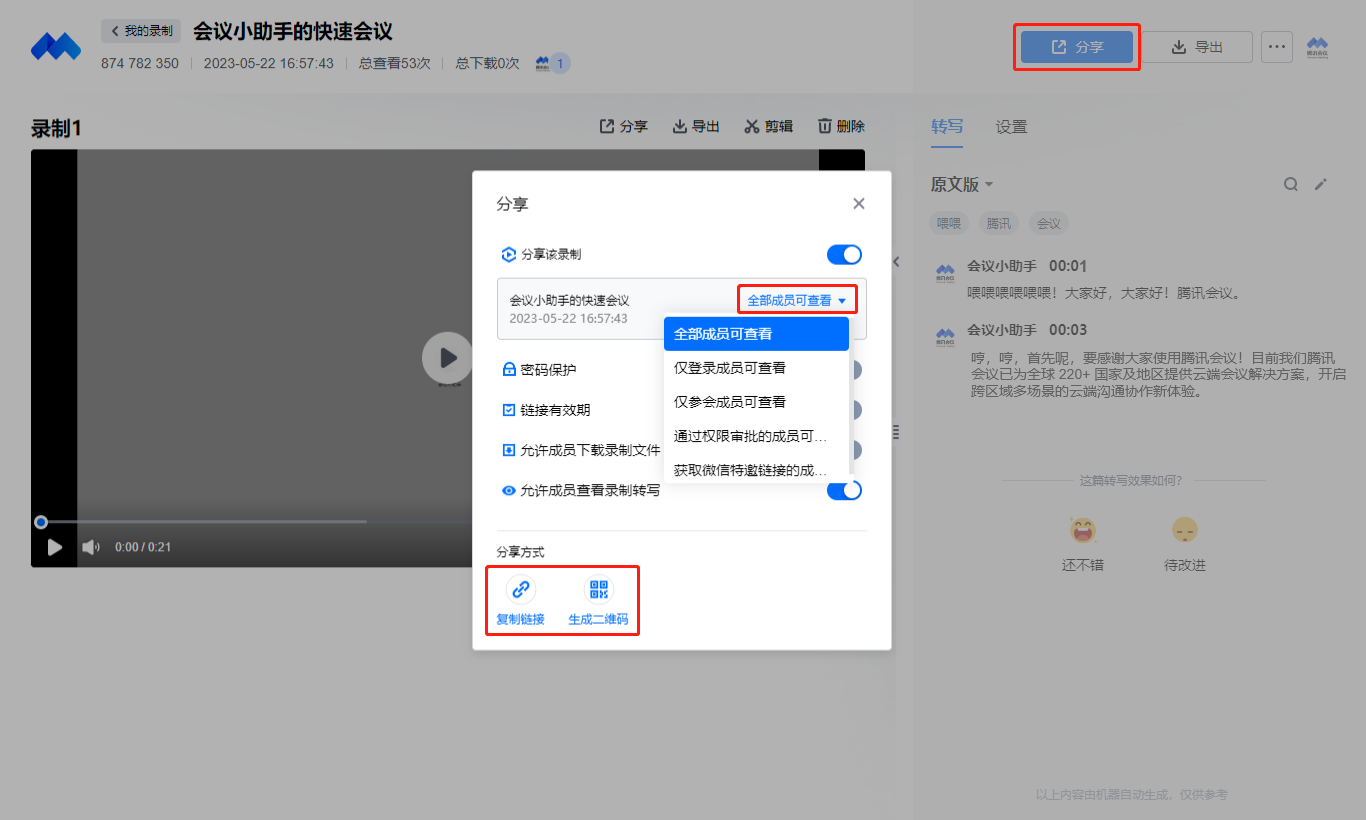Select 仅参会成员可查看 option

[756, 402]
